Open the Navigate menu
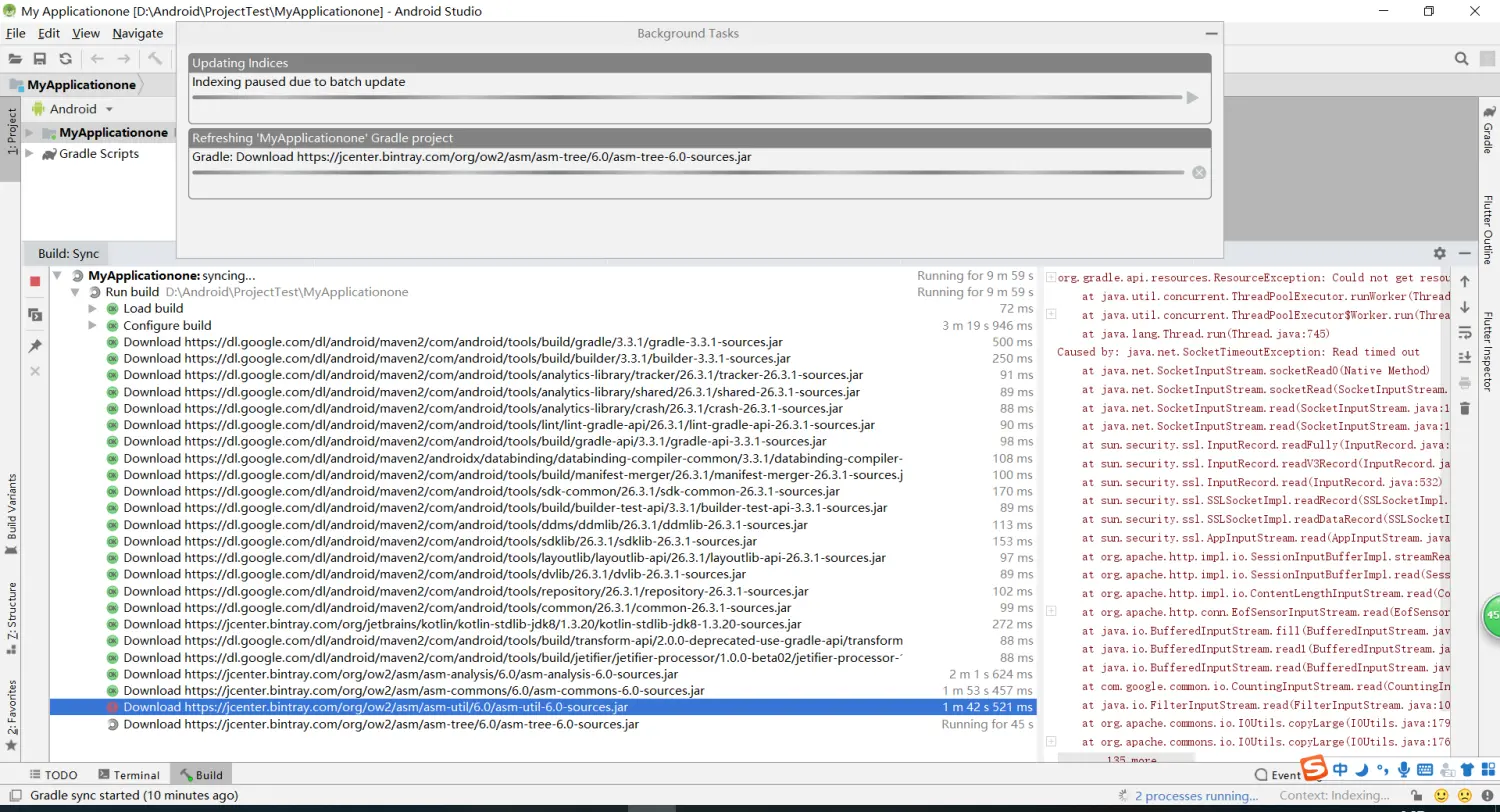This screenshot has height=812, width=1500. click(138, 33)
